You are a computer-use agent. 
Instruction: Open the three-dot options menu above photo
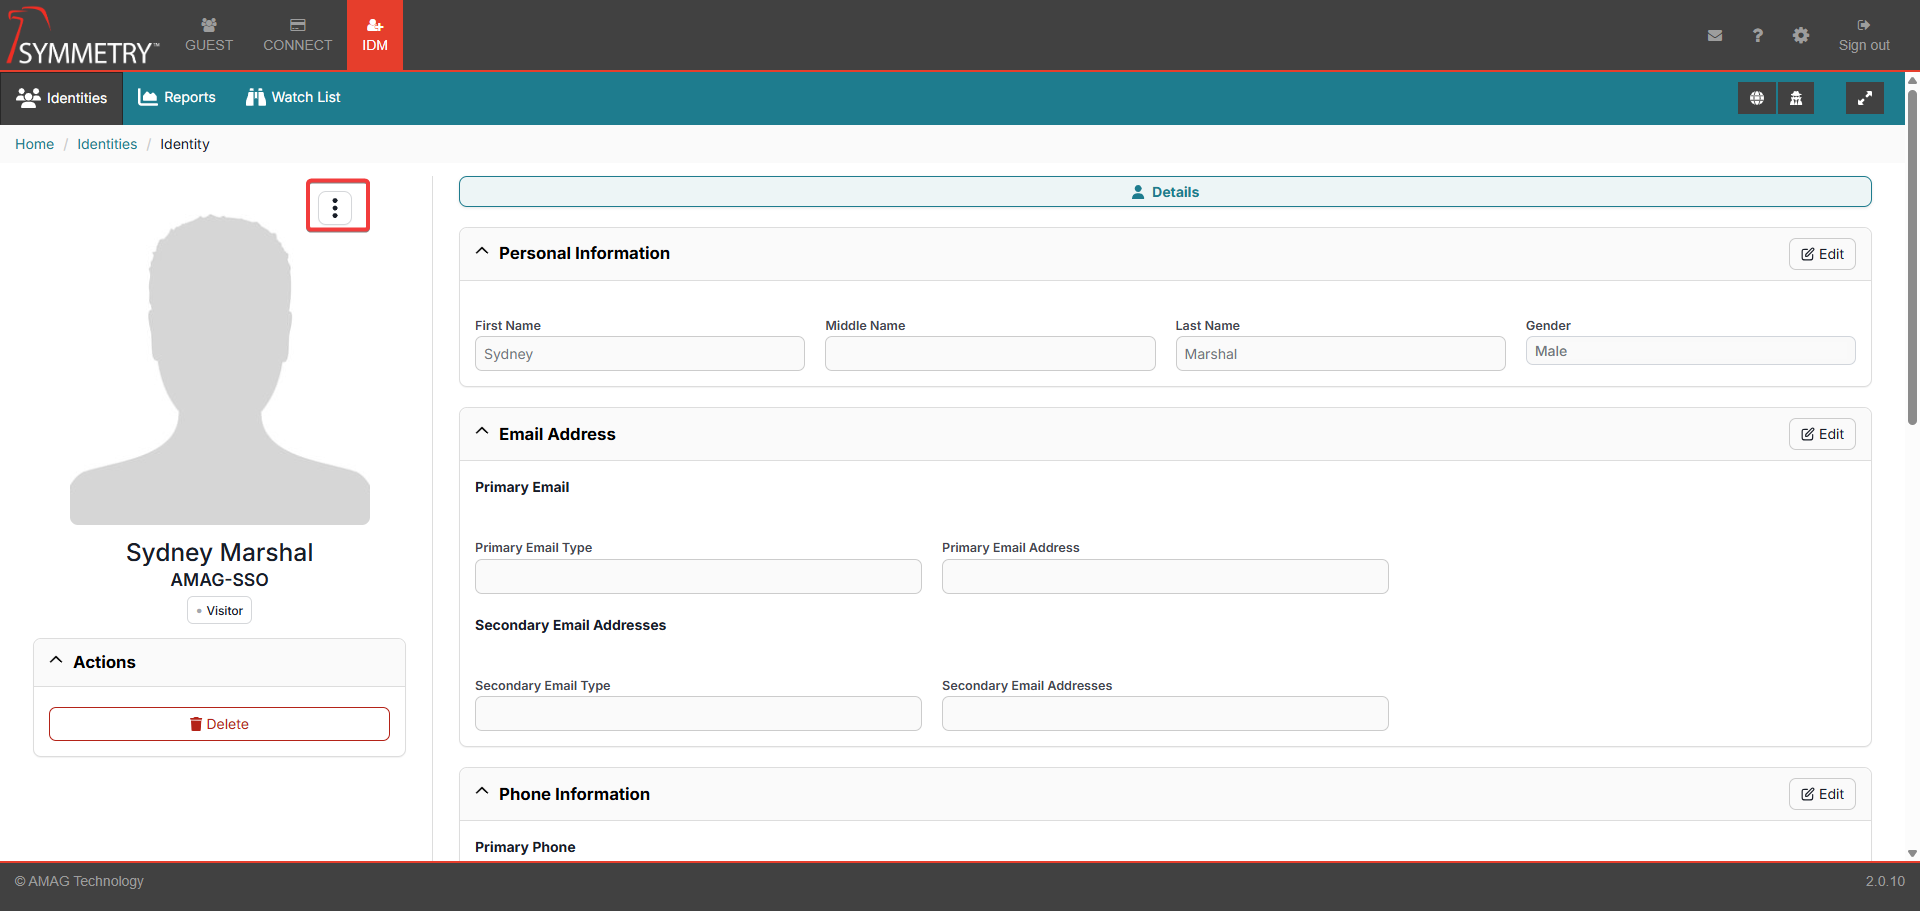pyautogui.click(x=335, y=207)
